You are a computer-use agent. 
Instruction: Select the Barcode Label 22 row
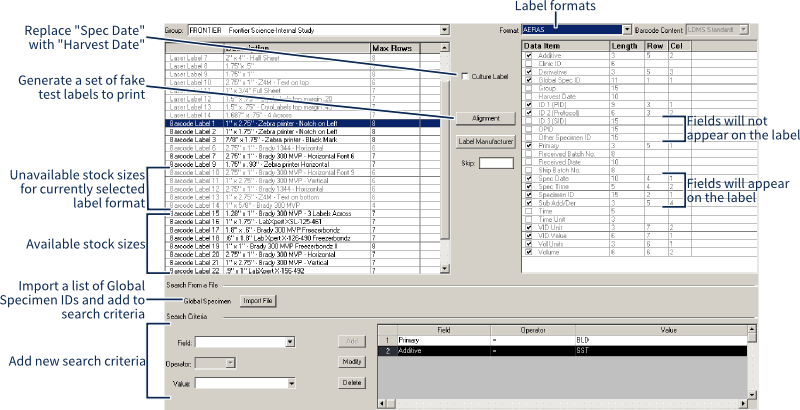303,271
